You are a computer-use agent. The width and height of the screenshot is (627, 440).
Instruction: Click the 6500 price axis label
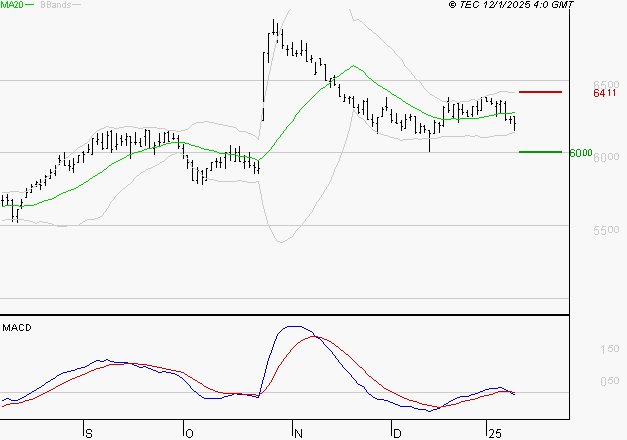607,84
